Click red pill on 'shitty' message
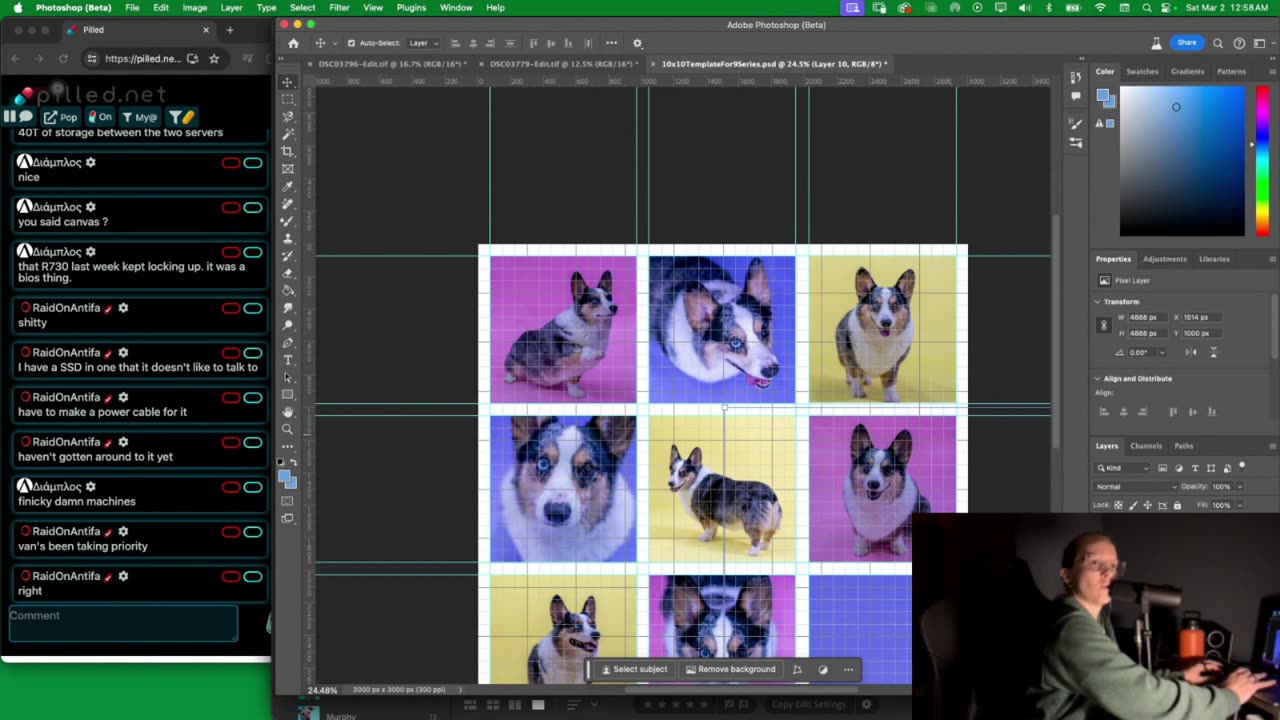Screen dimensions: 1280x720 point(231,308)
